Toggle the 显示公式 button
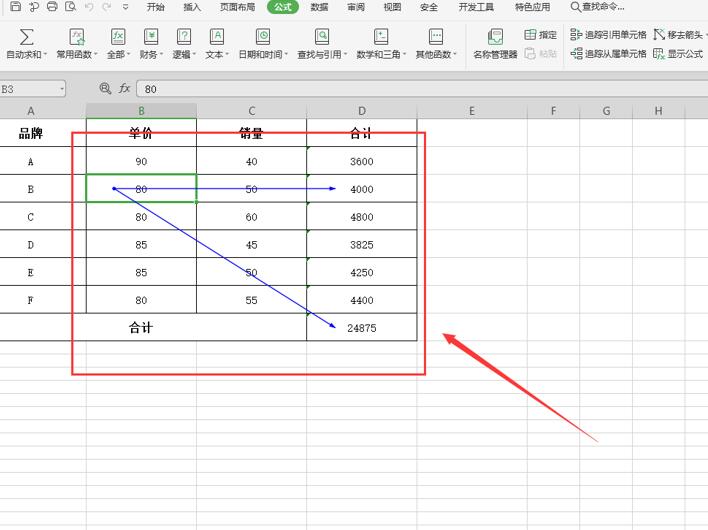 point(679,54)
